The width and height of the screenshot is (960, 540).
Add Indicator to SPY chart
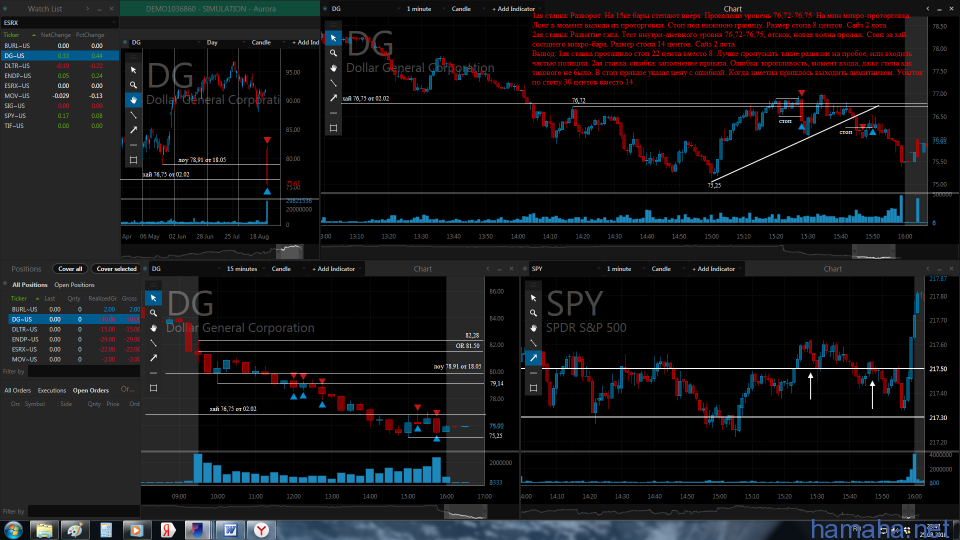click(x=714, y=269)
